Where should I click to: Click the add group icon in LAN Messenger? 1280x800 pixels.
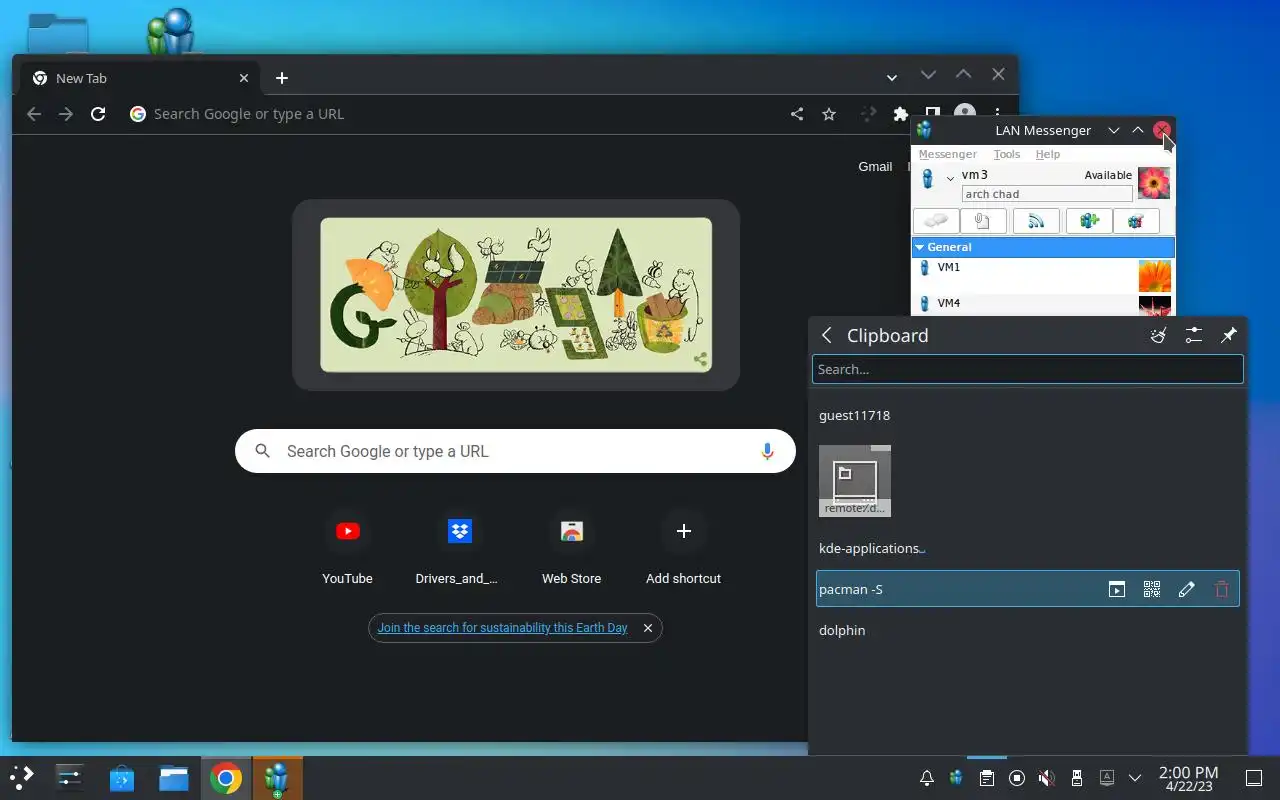tap(1089, 221)
